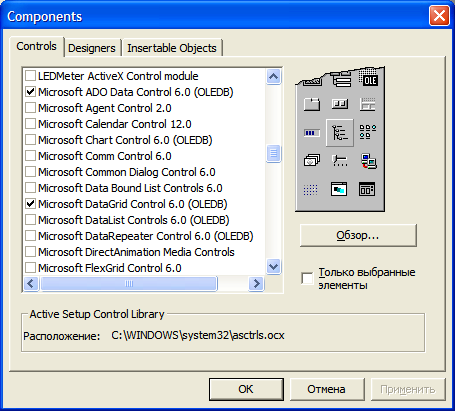Click the list's scroll up arrow
The width and height of the screenshot is (455, 411).
[x=274, y=77]
